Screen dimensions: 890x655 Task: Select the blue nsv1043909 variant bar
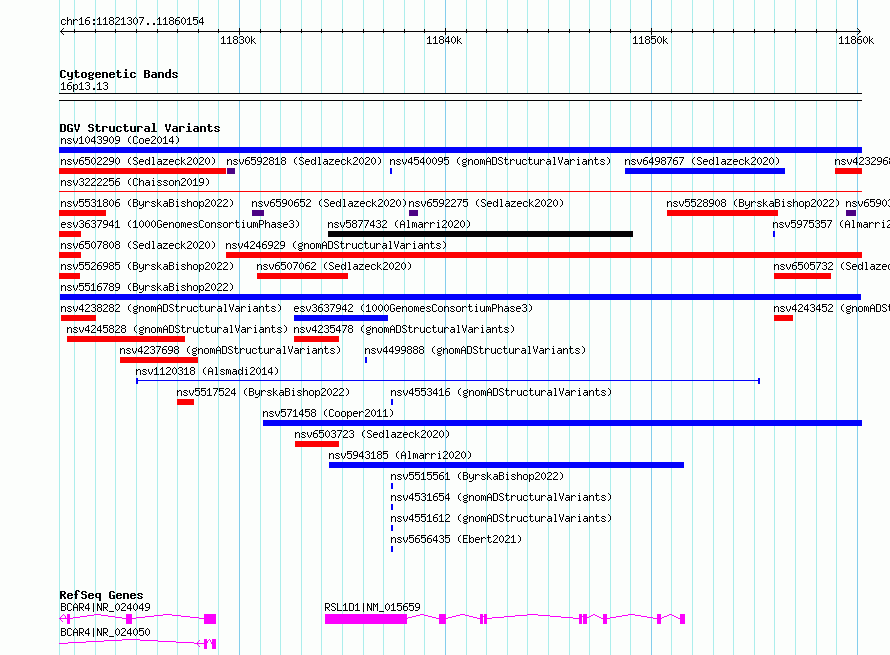coord(460,150)
